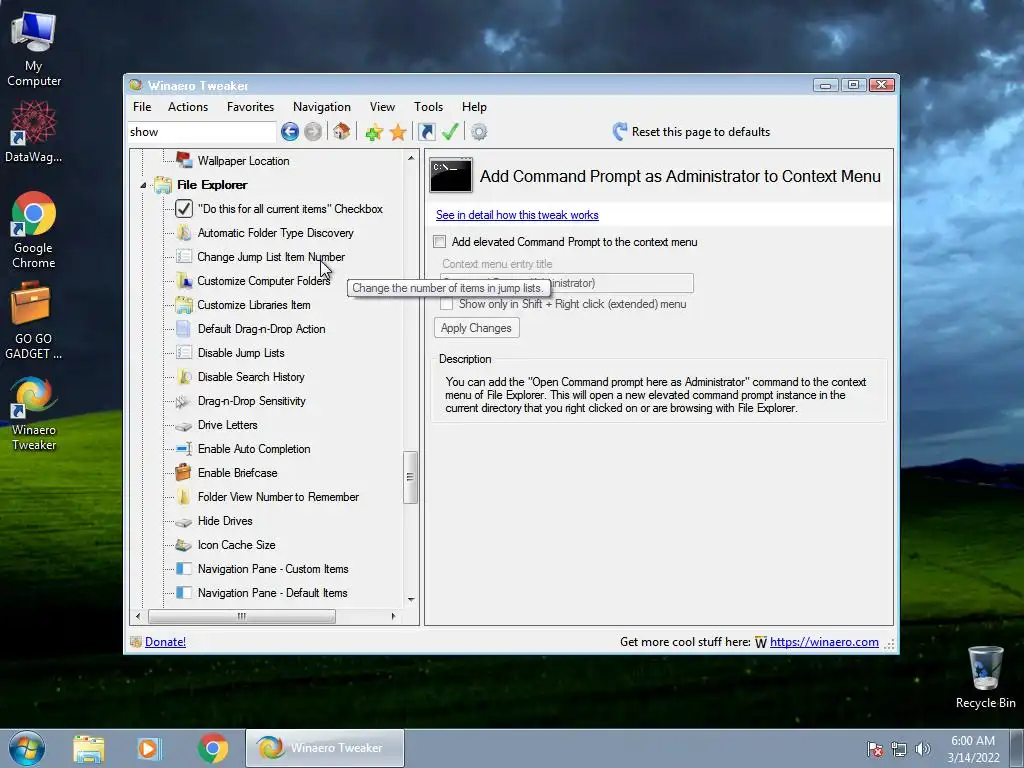
Task: Click the Back navigation arrow icon
Action: point(290,132)
